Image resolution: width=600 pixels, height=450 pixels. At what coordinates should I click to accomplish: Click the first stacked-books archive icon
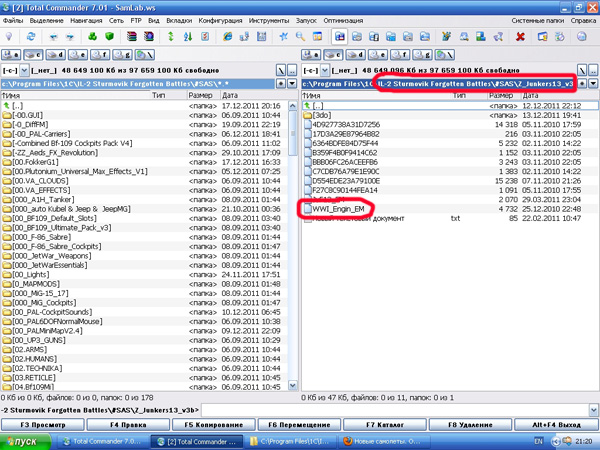132,37
